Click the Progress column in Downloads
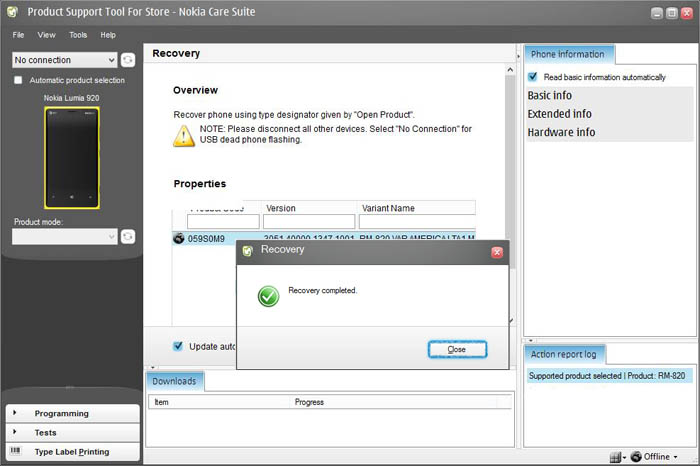 [393, 402]
